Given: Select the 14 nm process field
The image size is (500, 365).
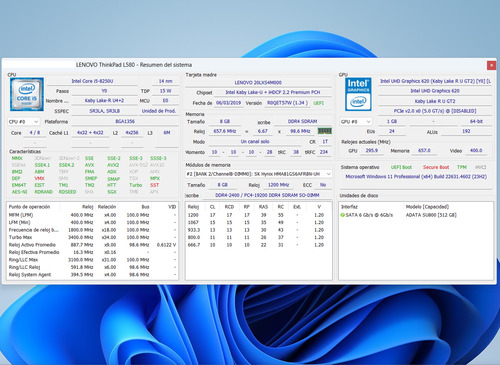Looking at the screenshot, I should (x=165, y=81).
